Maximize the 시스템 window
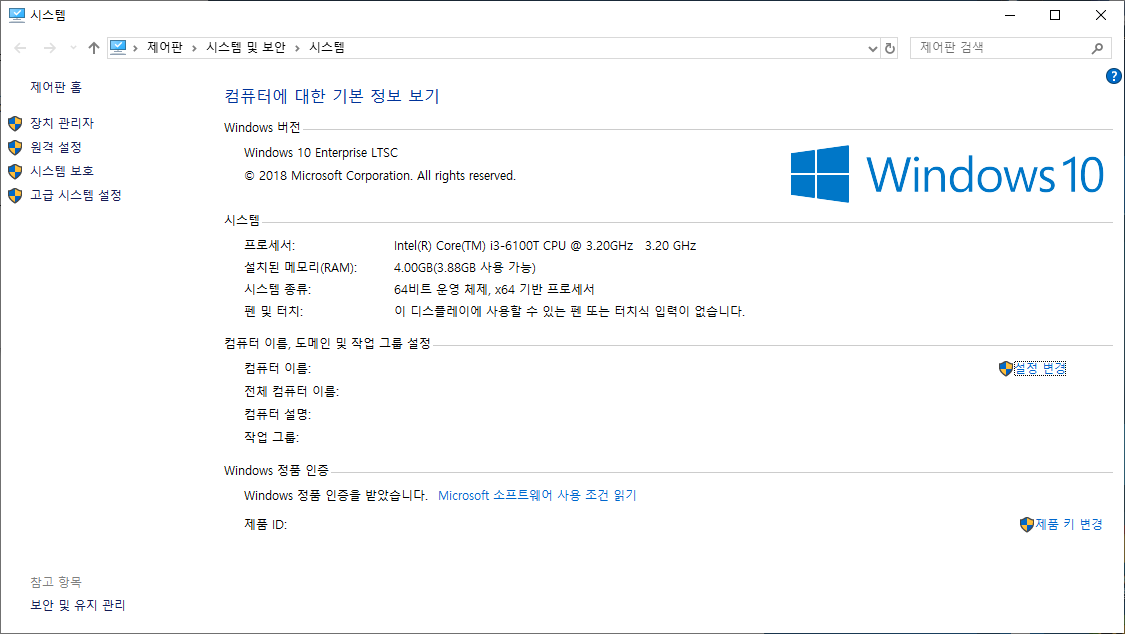The image size is (1125, 634). [x=1055, y=15]
